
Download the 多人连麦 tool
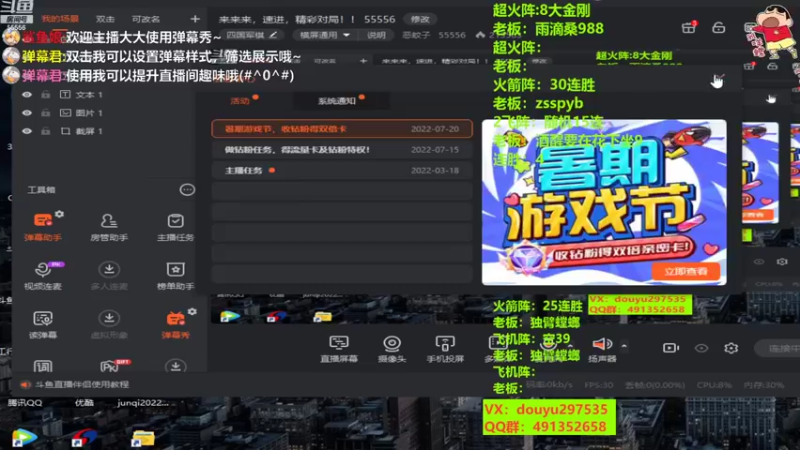109,276
